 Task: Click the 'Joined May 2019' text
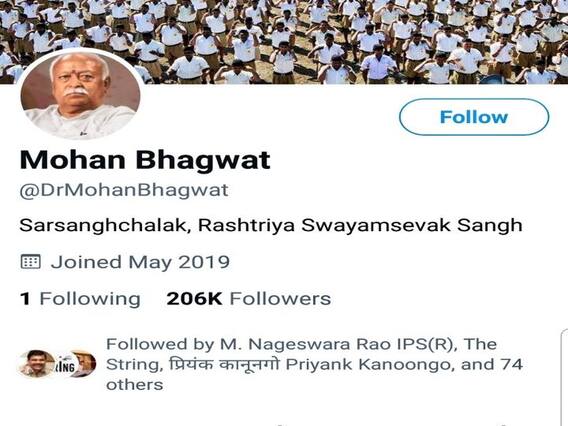click(x=140, y=262)
